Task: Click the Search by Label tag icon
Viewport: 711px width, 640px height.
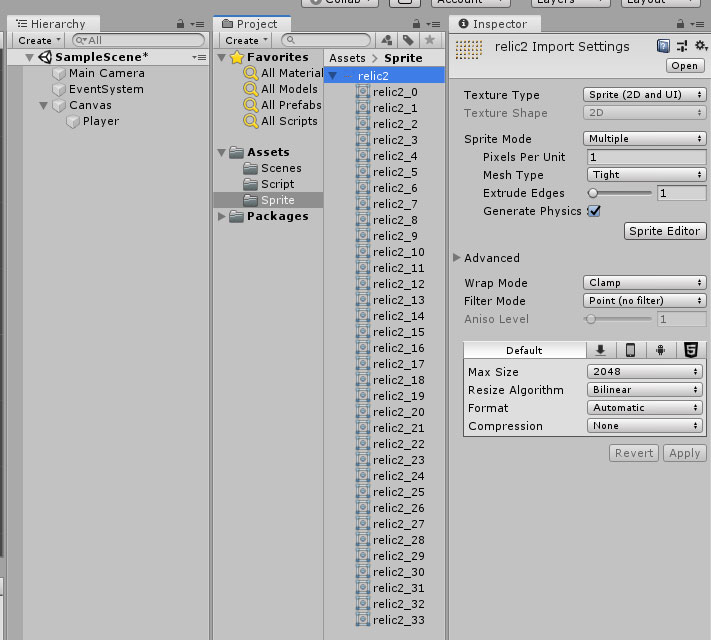Action: [x=408, y=40]
